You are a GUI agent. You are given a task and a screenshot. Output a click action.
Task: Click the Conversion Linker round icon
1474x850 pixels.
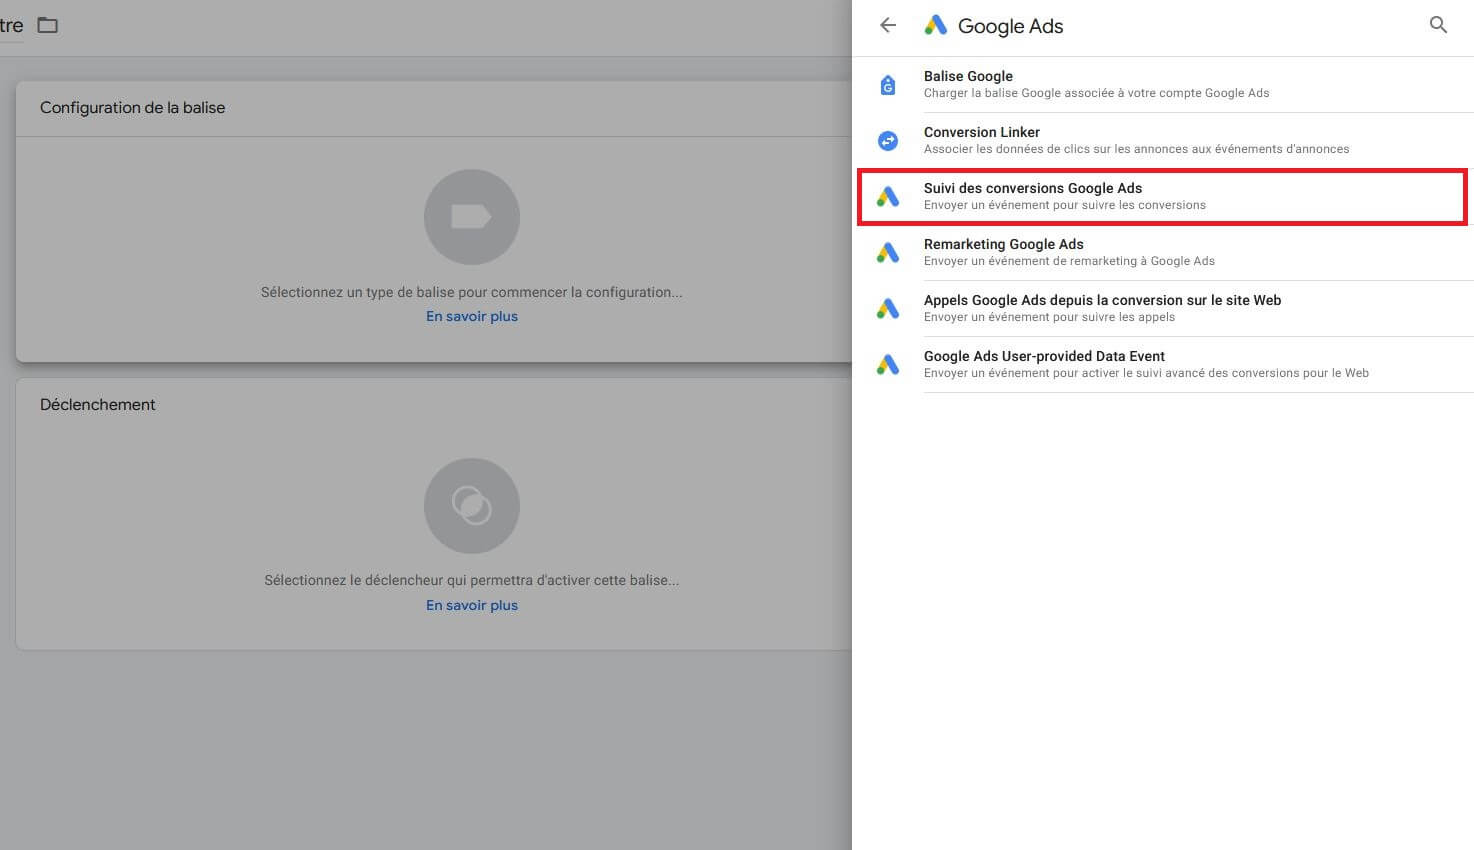coord(888,141)
